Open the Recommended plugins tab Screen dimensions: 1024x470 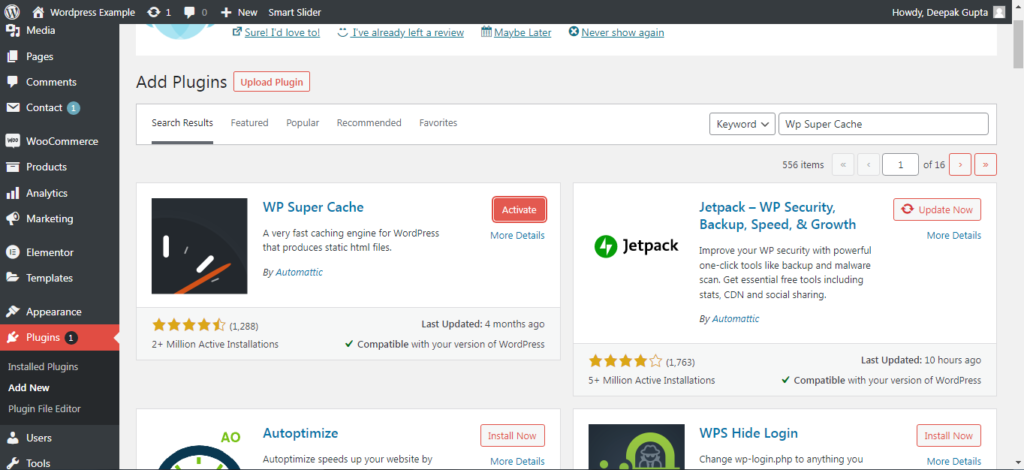368,123
